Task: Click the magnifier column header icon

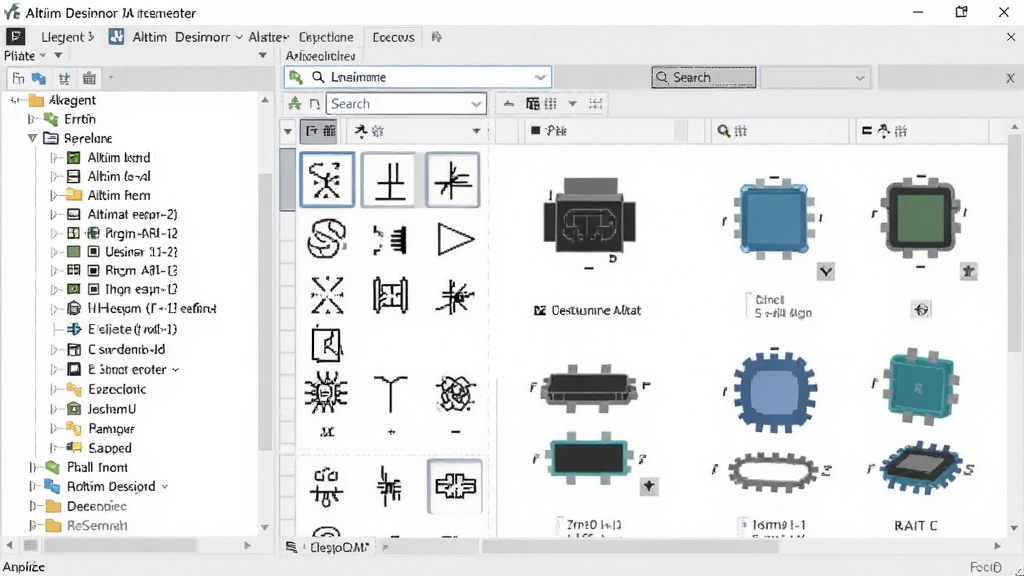Action: [723, 131]
